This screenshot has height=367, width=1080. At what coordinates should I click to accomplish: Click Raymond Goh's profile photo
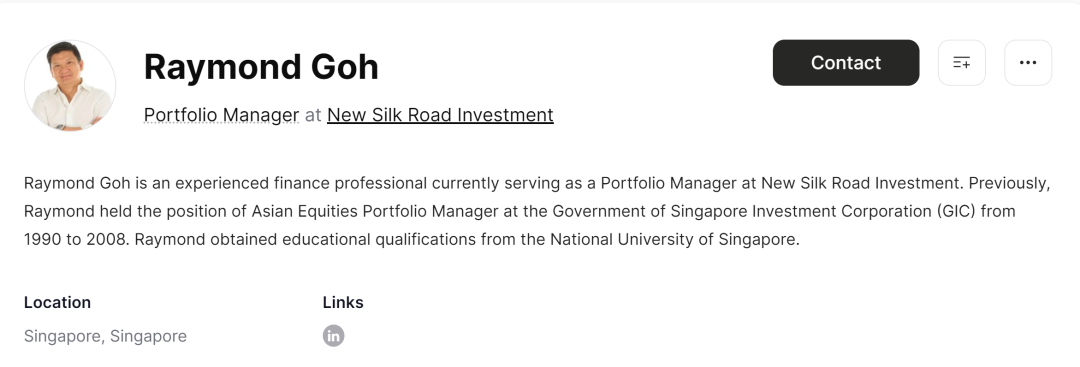pos(70,85)
